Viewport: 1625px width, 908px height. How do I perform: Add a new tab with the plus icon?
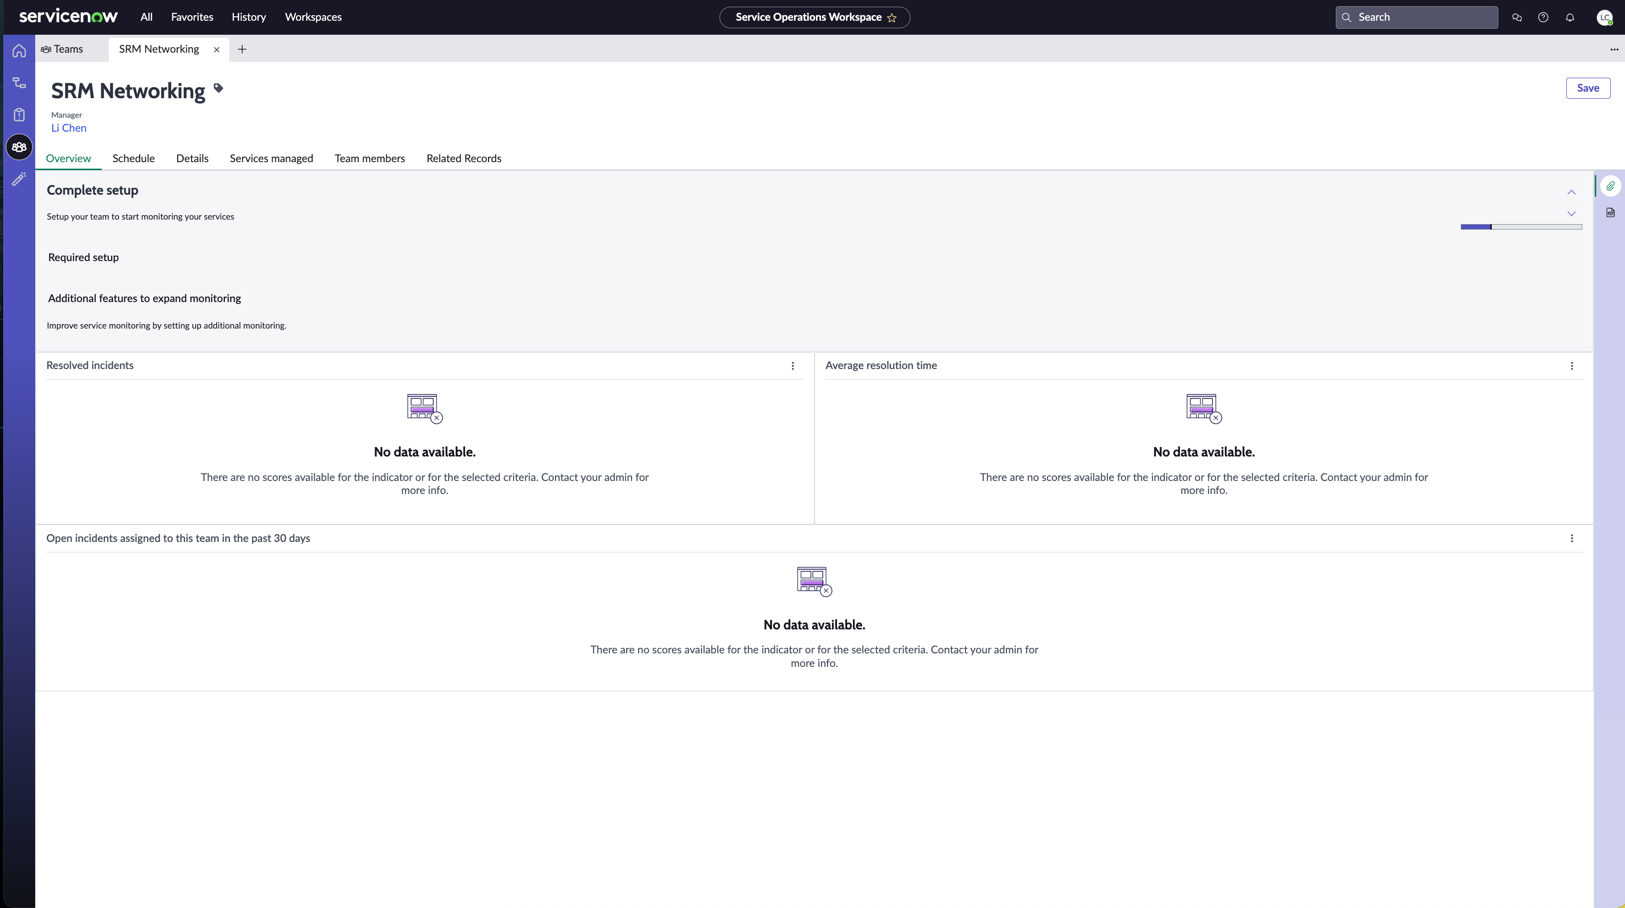242,49
